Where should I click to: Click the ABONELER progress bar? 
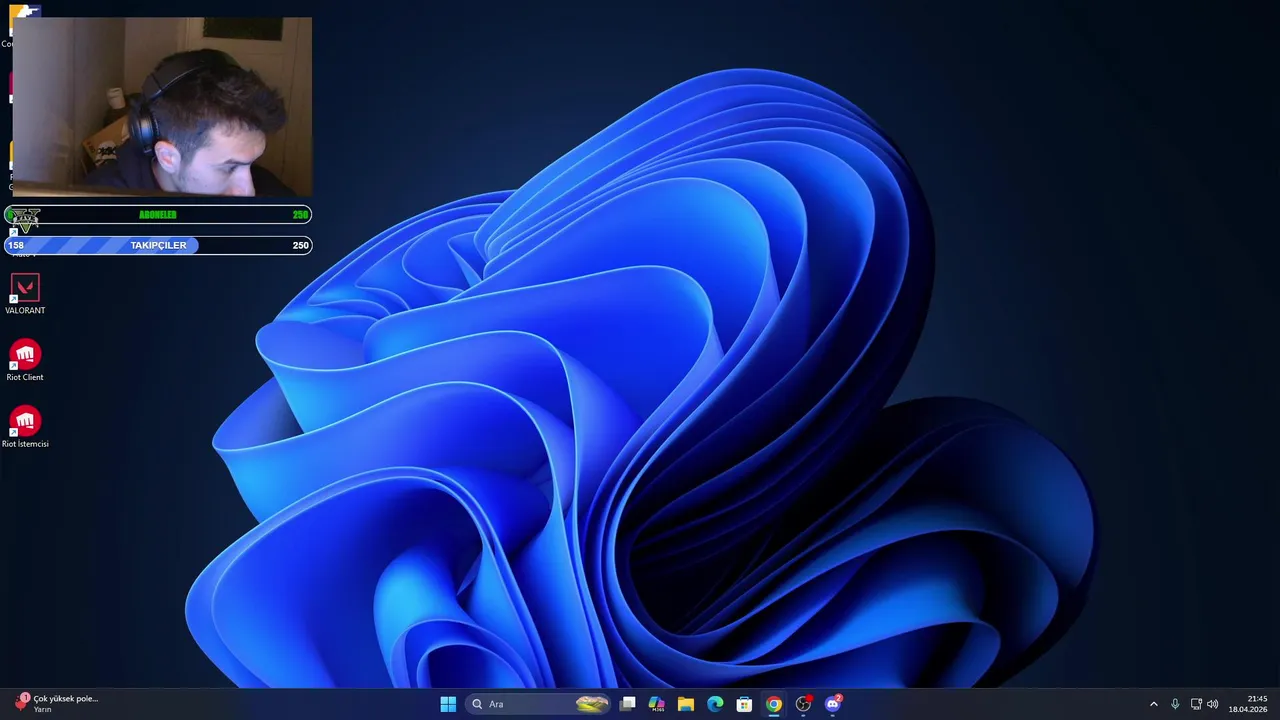[x=158, y=215]
